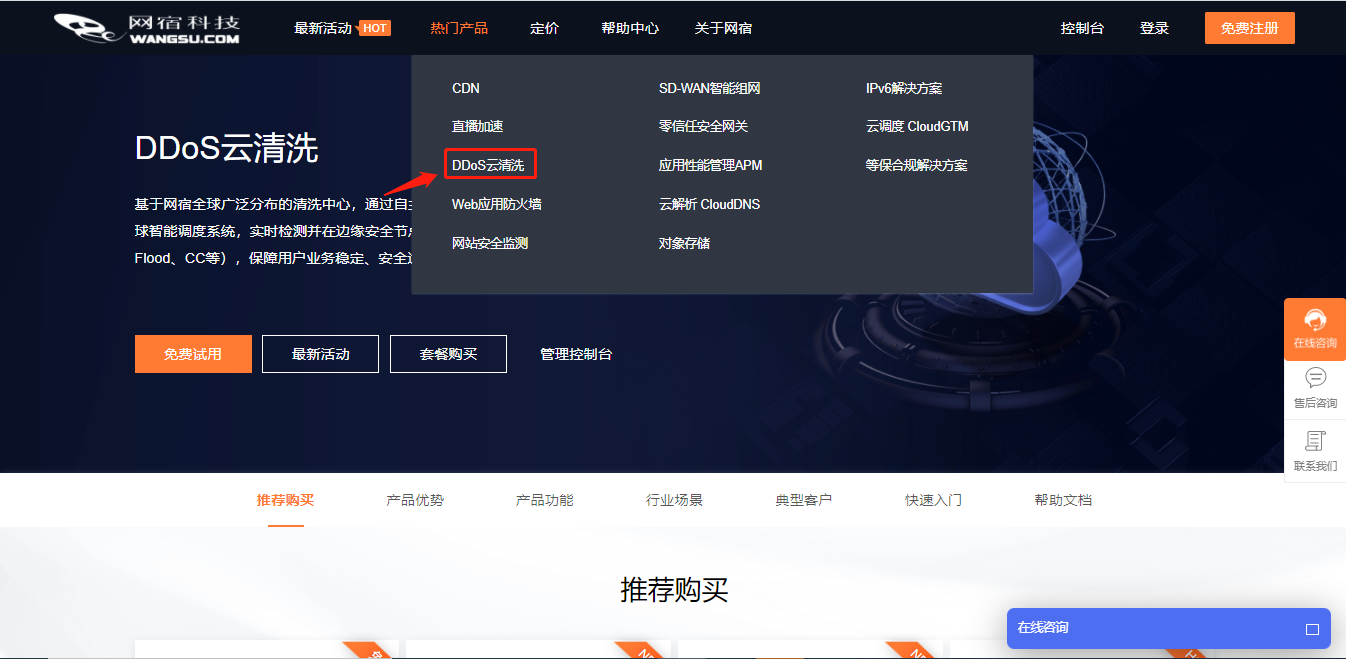Click 联系我们 in the side panel
The height and width of the screenshot is (659, 1346).
pos(1315,452)
